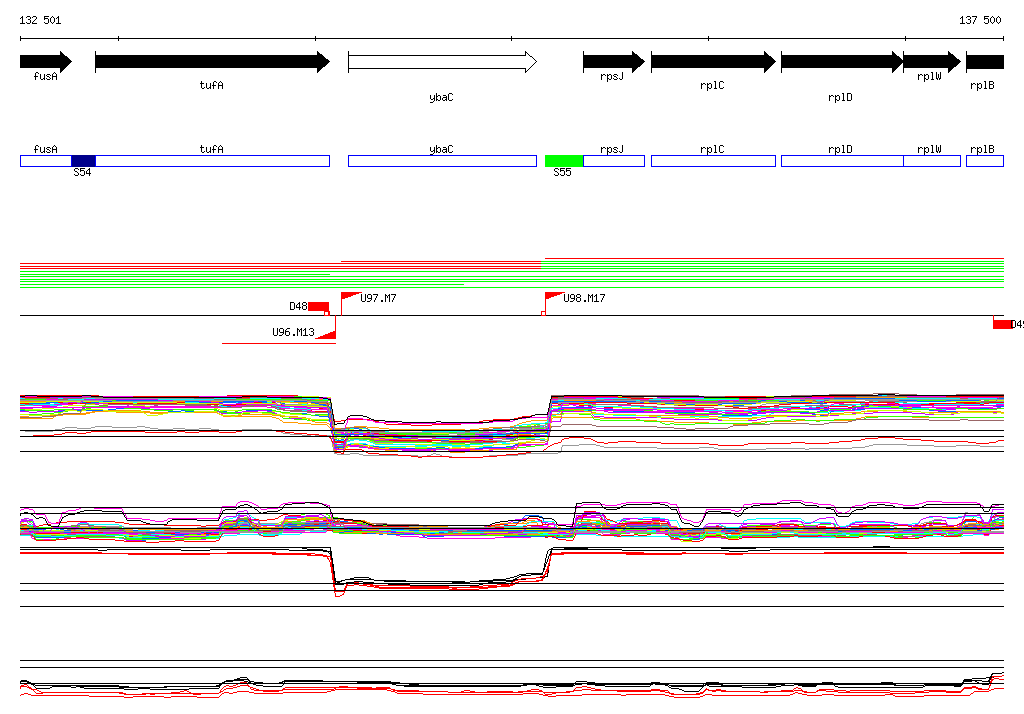Screen dimensions: 1024x714
Task: Click the blue-outlined tufA annotation box
Action: (x=212, y=161)
